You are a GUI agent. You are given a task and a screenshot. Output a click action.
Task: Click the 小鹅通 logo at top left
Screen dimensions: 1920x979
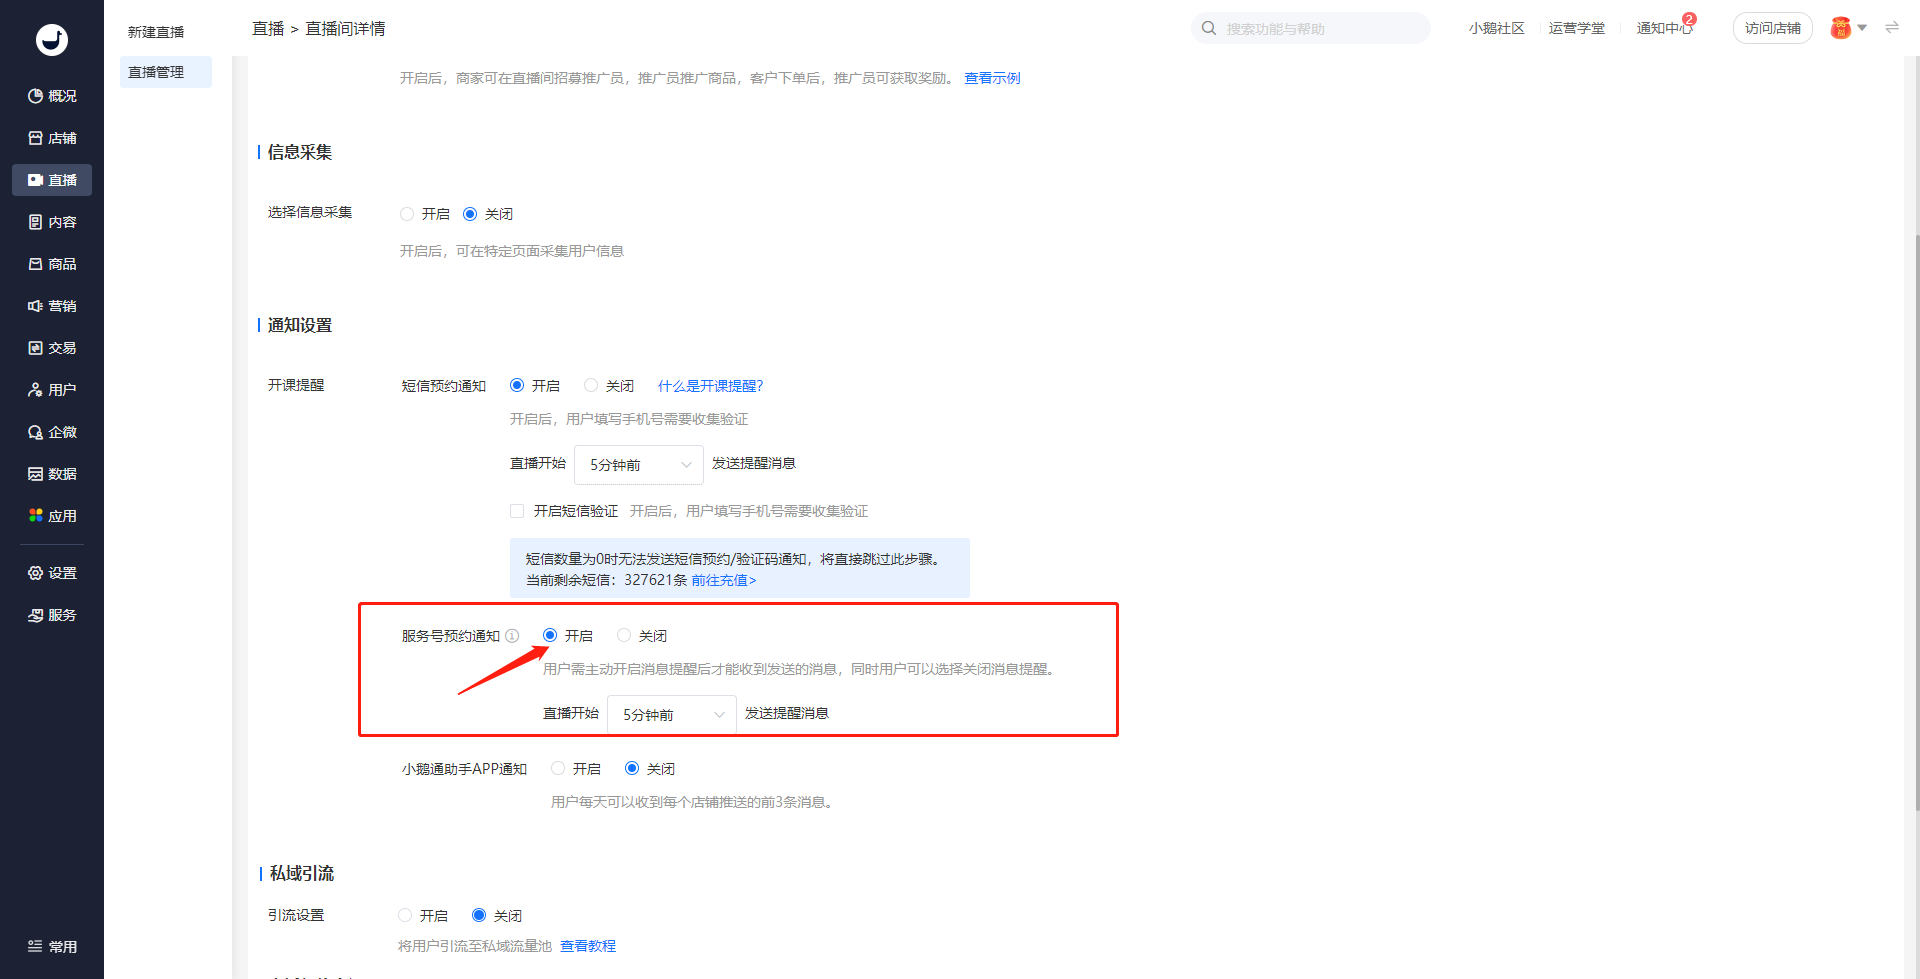(x=51, y=40)
